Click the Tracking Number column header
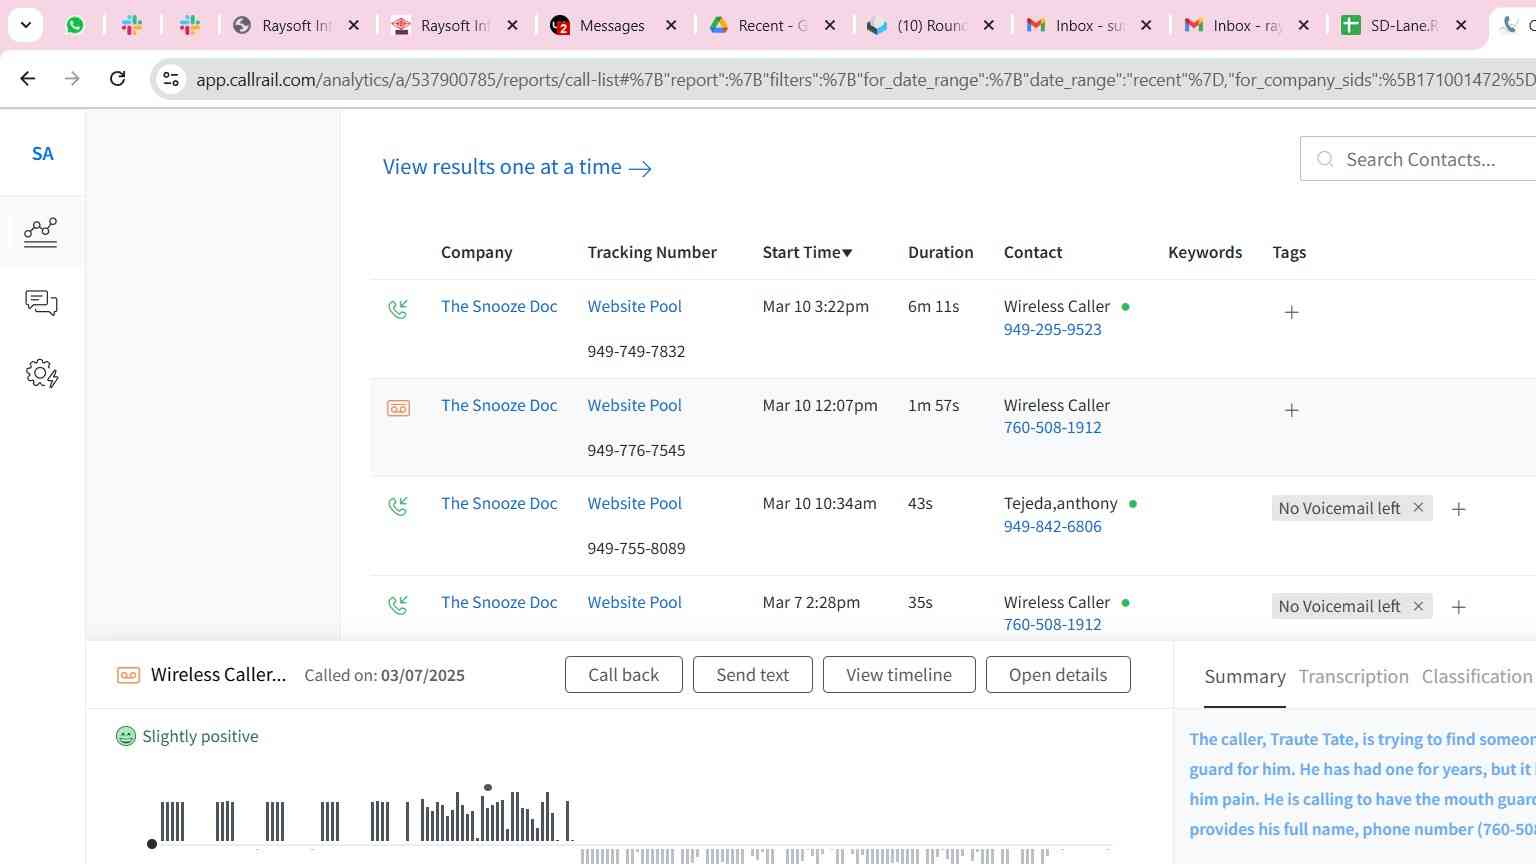Viewport: 1536px width, 864px height. coord(652,252)
